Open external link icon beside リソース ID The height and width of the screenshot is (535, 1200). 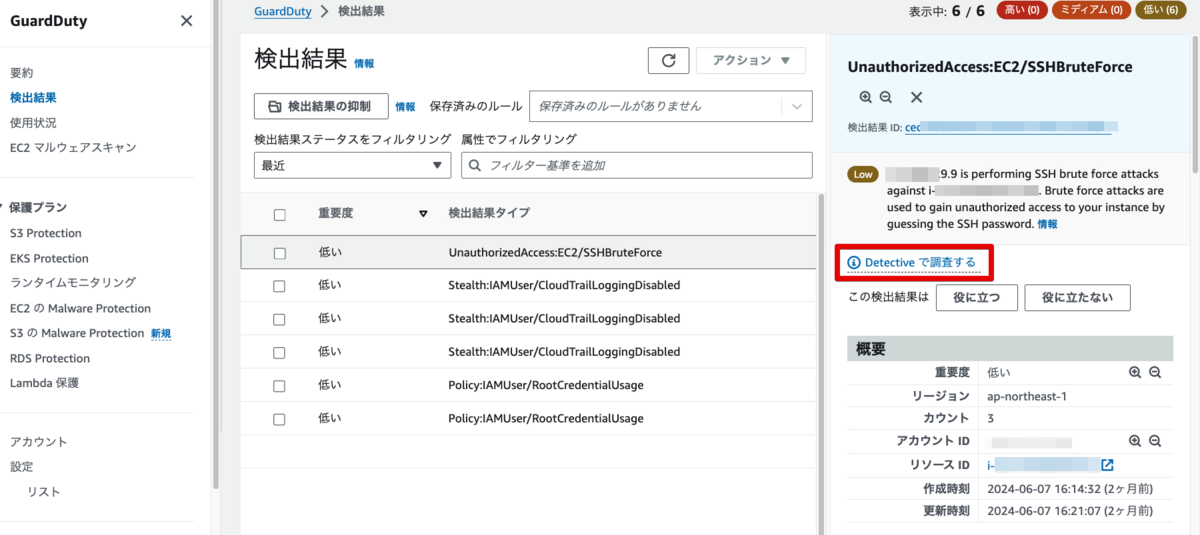click(1107, 465)
